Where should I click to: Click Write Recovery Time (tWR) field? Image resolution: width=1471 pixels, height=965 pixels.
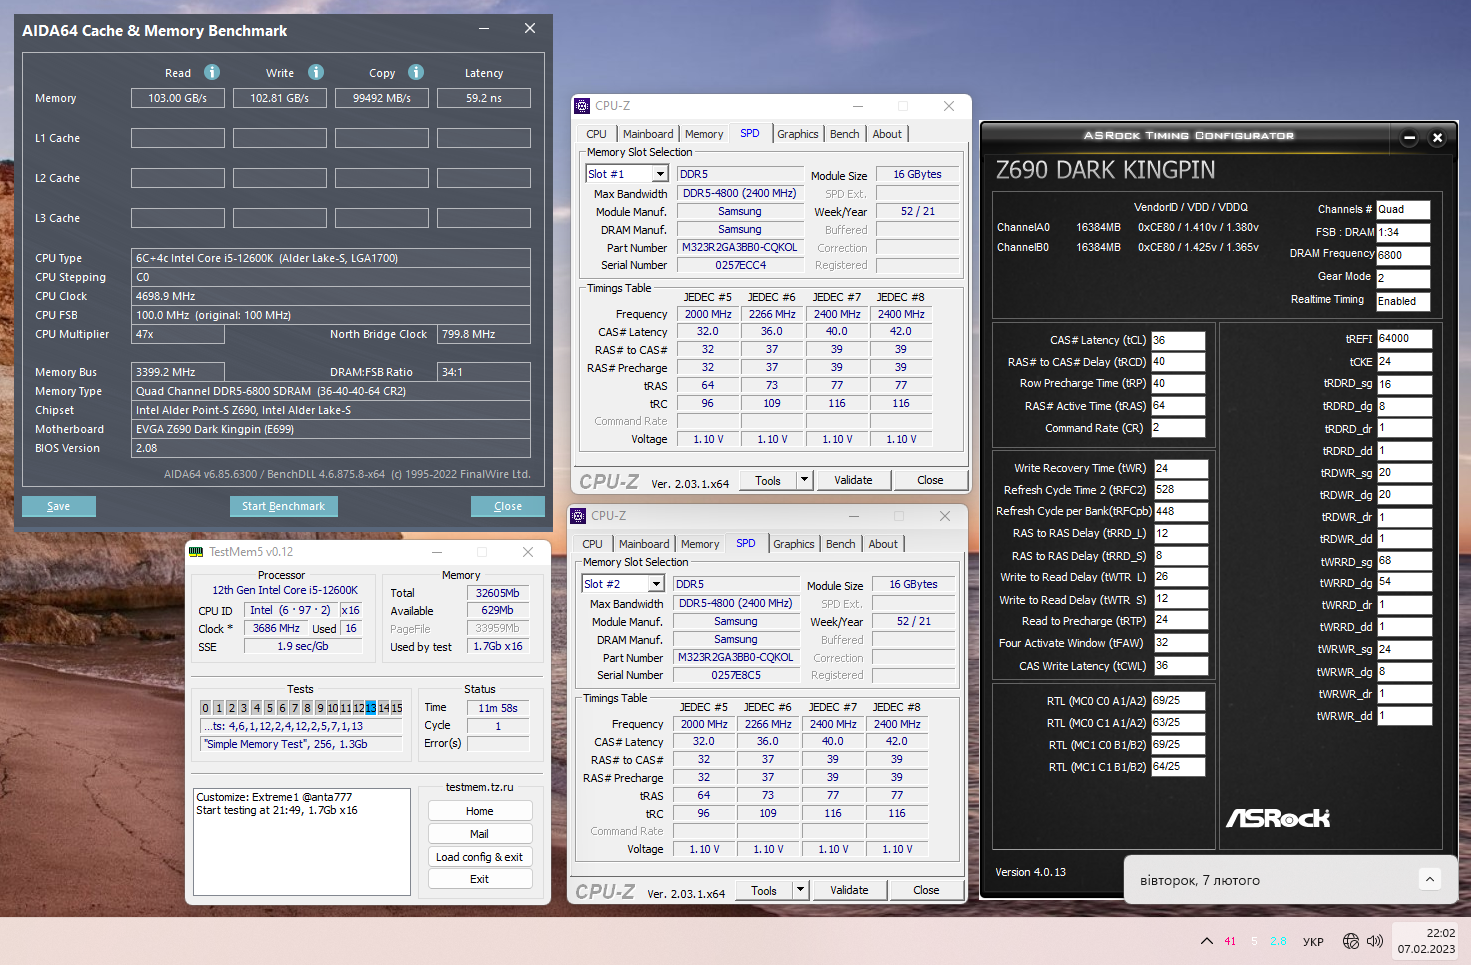pyautogui.click(x=1181, y=468)
